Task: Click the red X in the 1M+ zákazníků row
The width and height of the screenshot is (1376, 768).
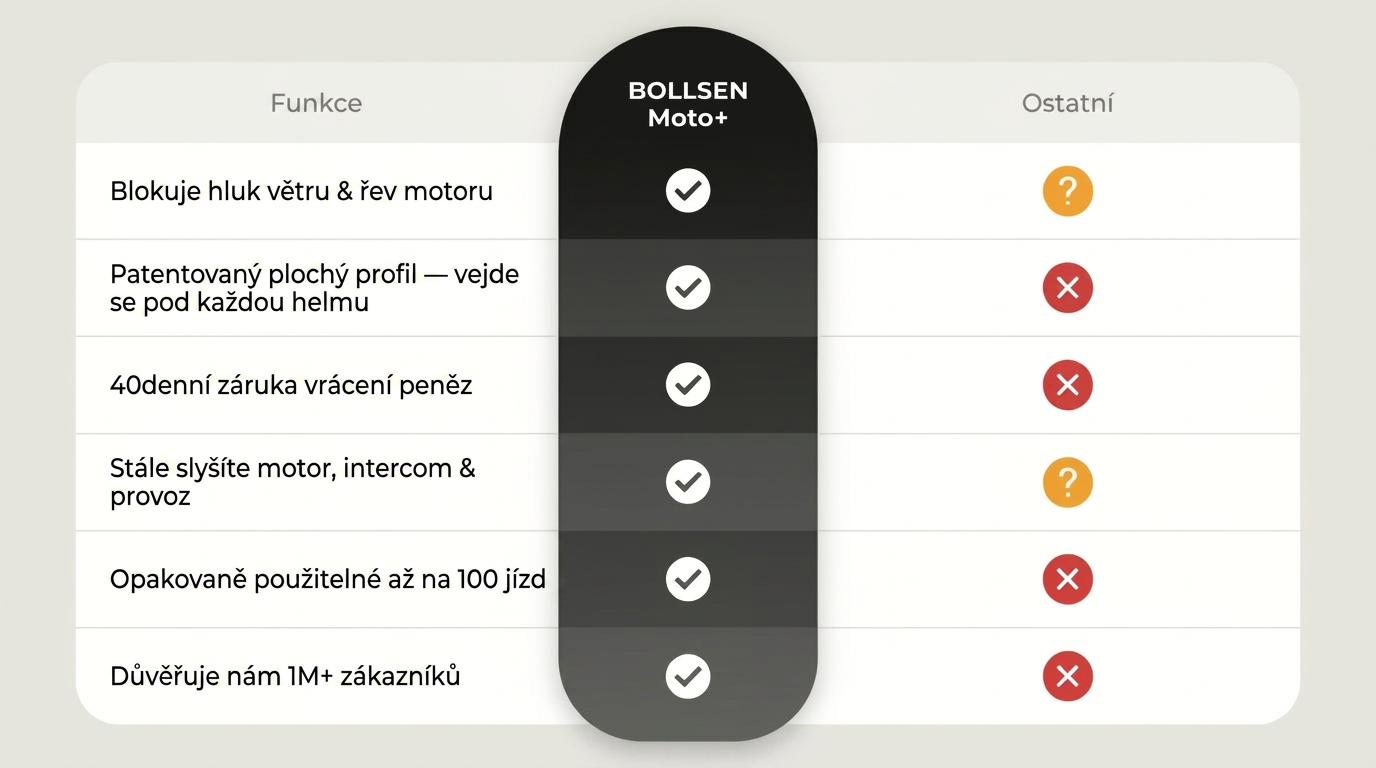Action: coord(1067,676)
